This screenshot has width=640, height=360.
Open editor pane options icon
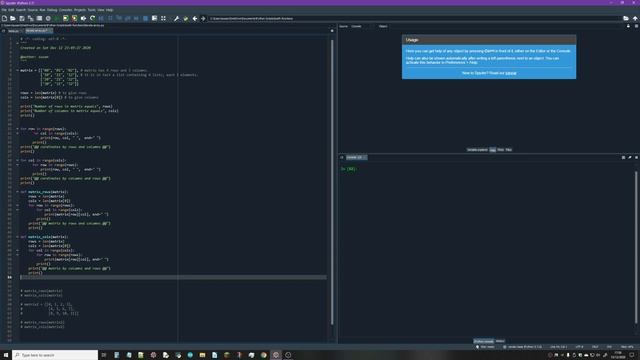tap(332, 31)
